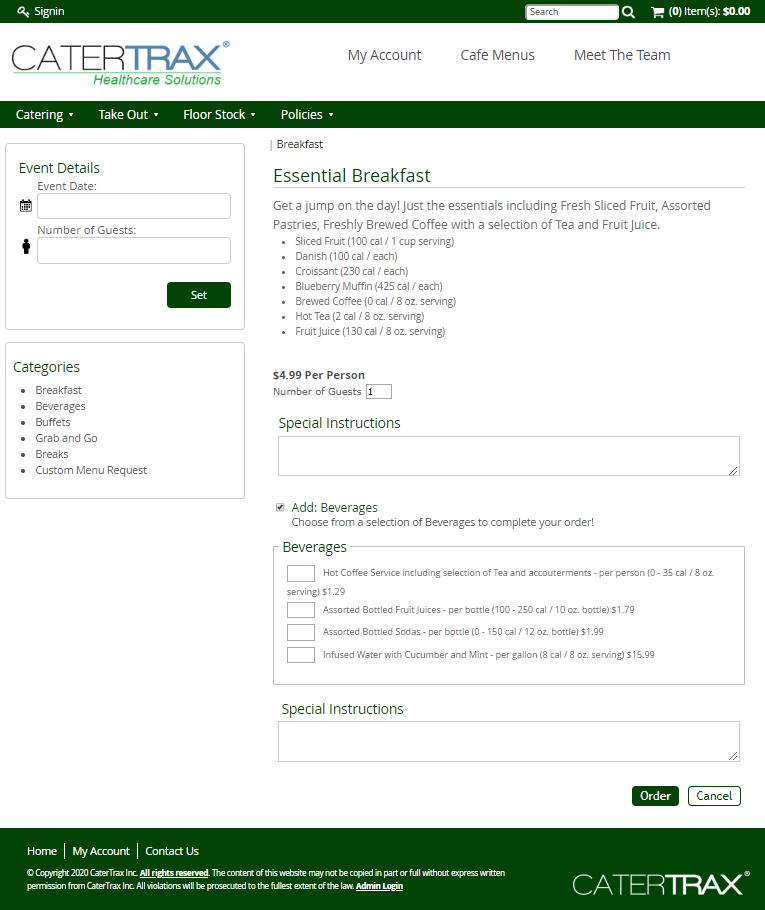Click the Breakfast breadcrumb link
The width and height of the screenshot is (765, 910).
pyautogui.click(x=299, y=144)
